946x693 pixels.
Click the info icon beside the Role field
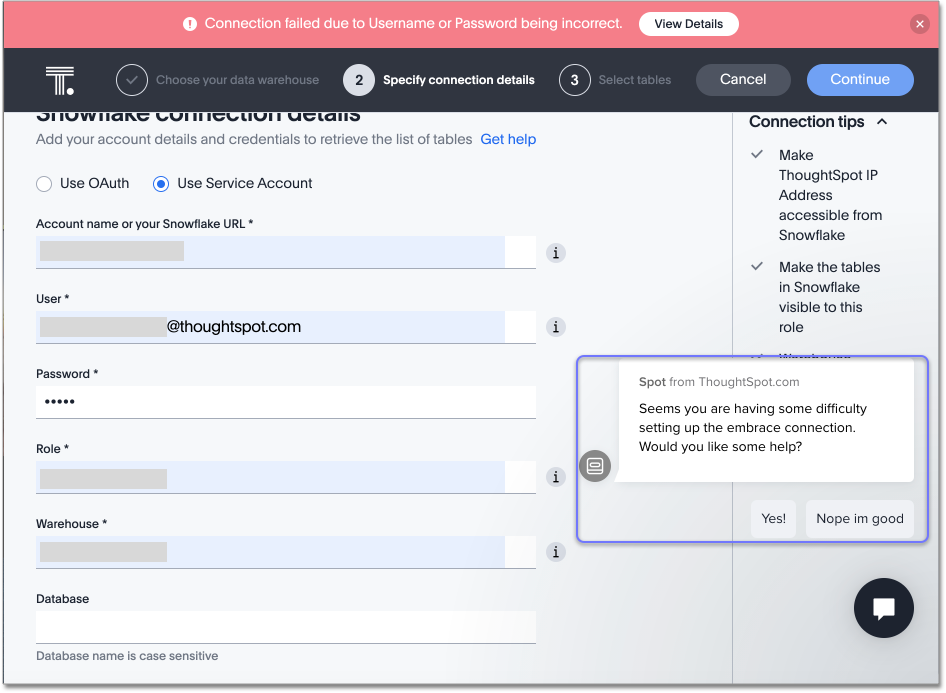556,477
